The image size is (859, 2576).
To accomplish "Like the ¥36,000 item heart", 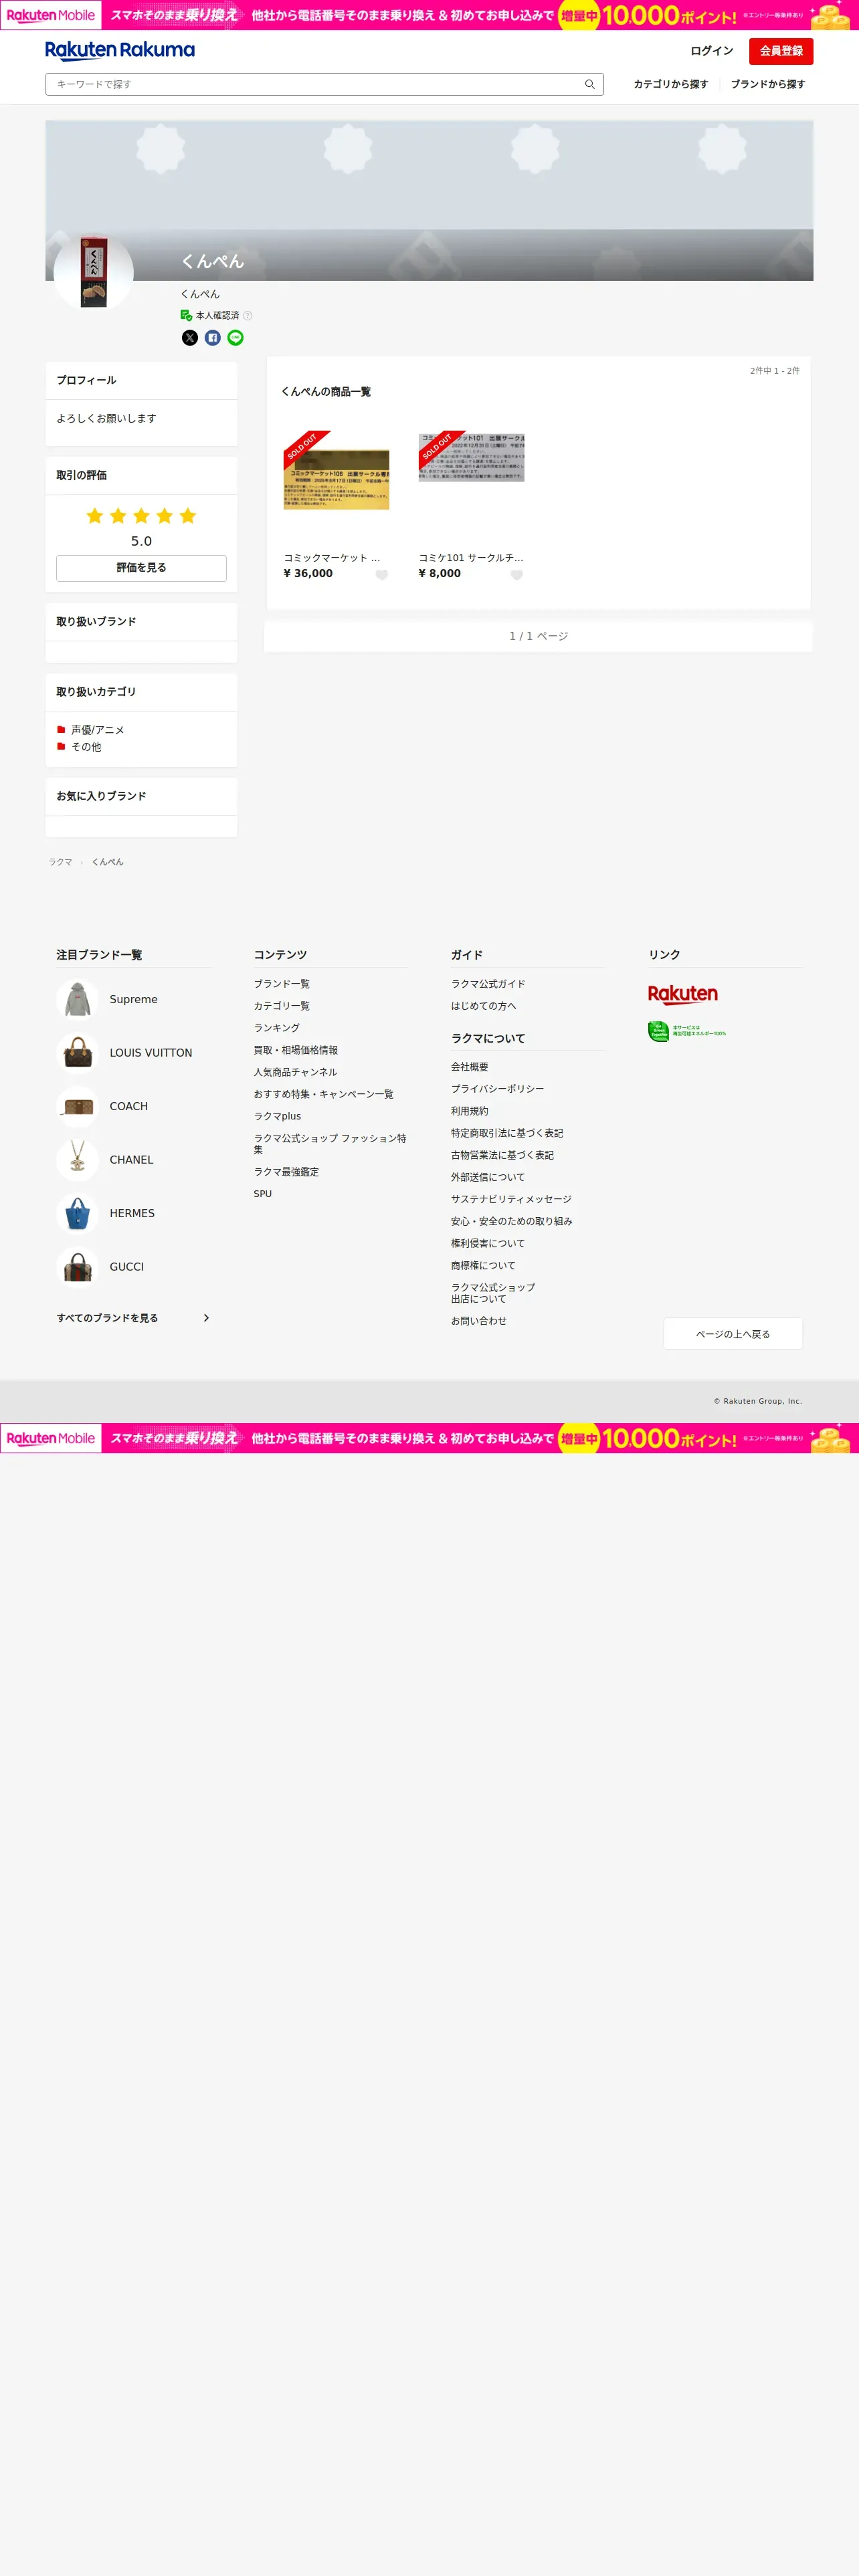I will [381, 575].
